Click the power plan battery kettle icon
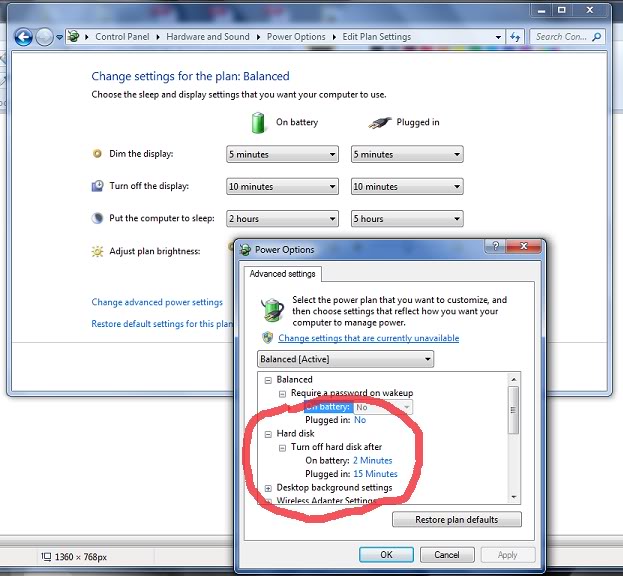The width and height of the screenshot is (623, 576). [272, 310]
